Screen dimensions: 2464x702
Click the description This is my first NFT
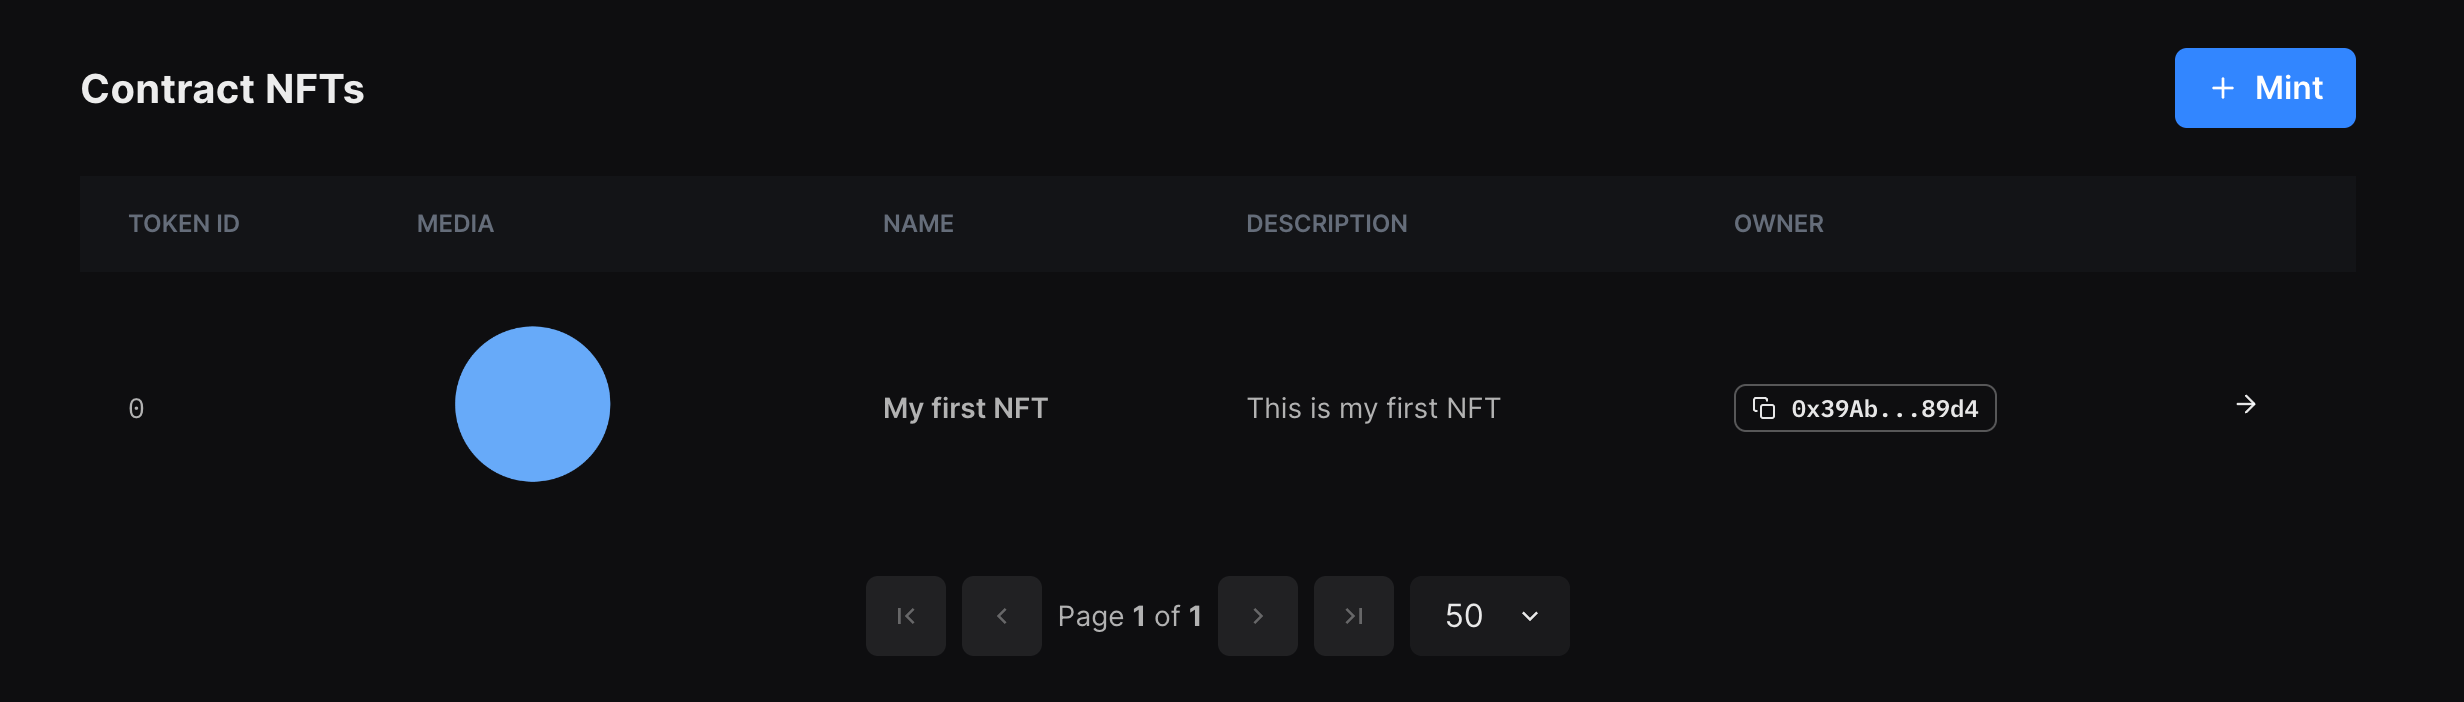[x=1372, y=408]
